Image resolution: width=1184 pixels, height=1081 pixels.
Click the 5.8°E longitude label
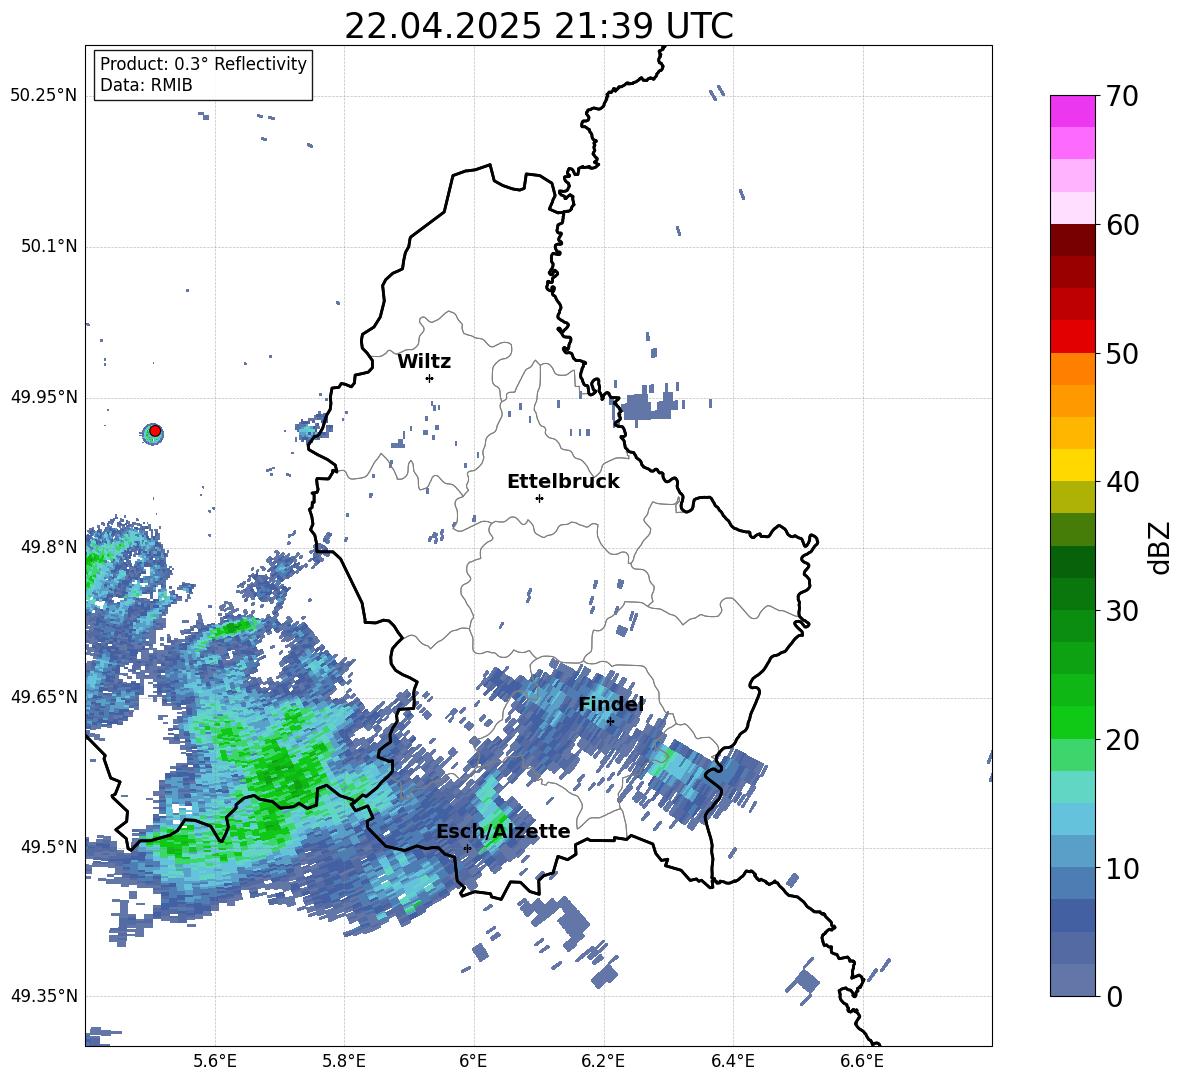click(x=344, y=1061)
